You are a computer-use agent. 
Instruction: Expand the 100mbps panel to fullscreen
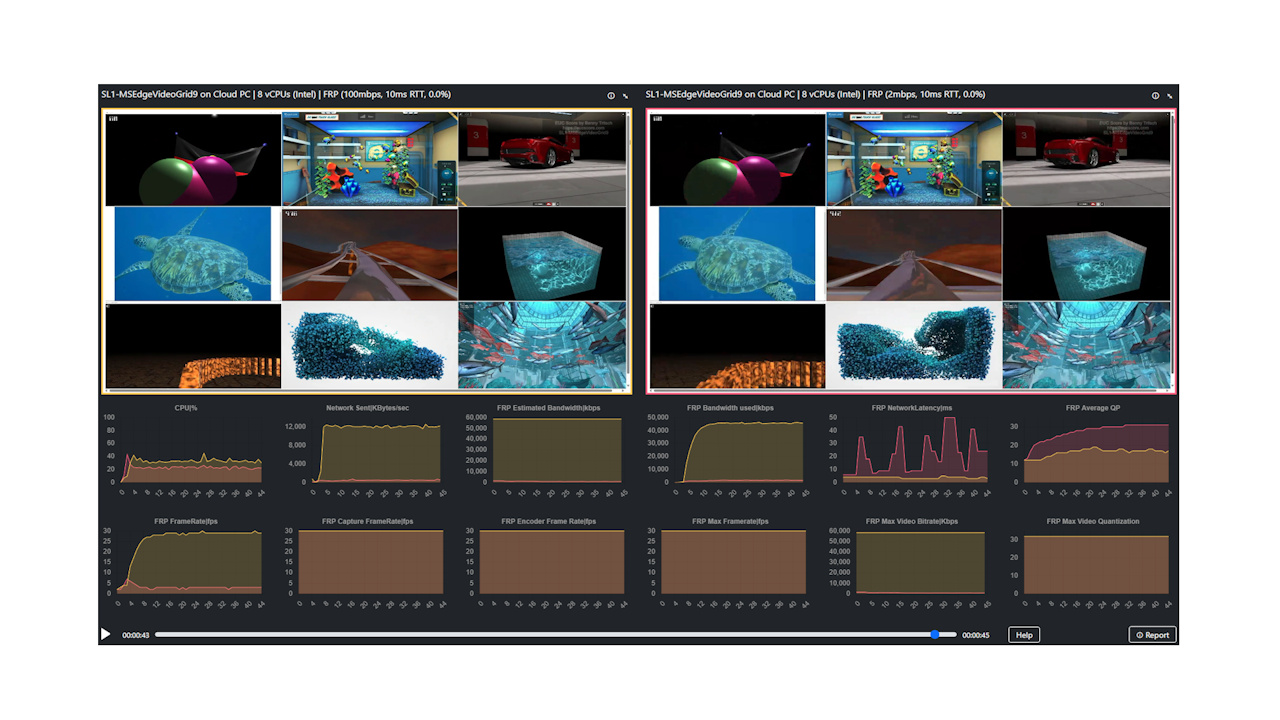point(626,96)
